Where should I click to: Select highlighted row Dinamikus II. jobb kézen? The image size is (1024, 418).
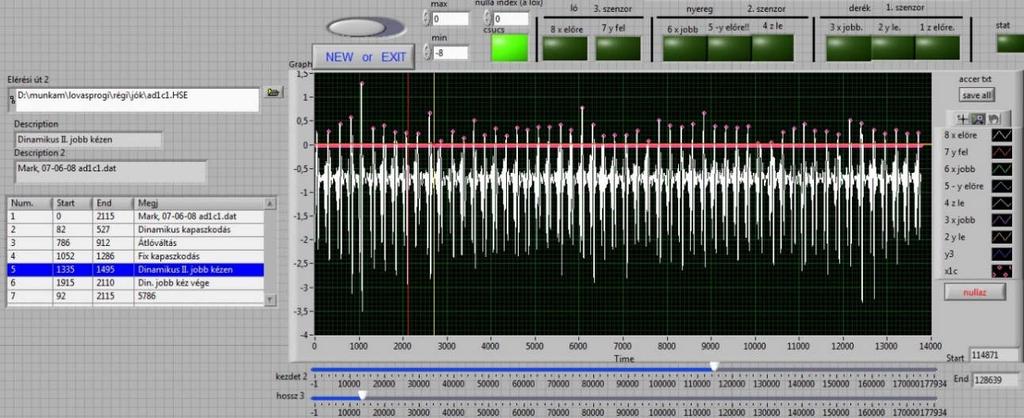pyautogui.click(x=136, y=270)
